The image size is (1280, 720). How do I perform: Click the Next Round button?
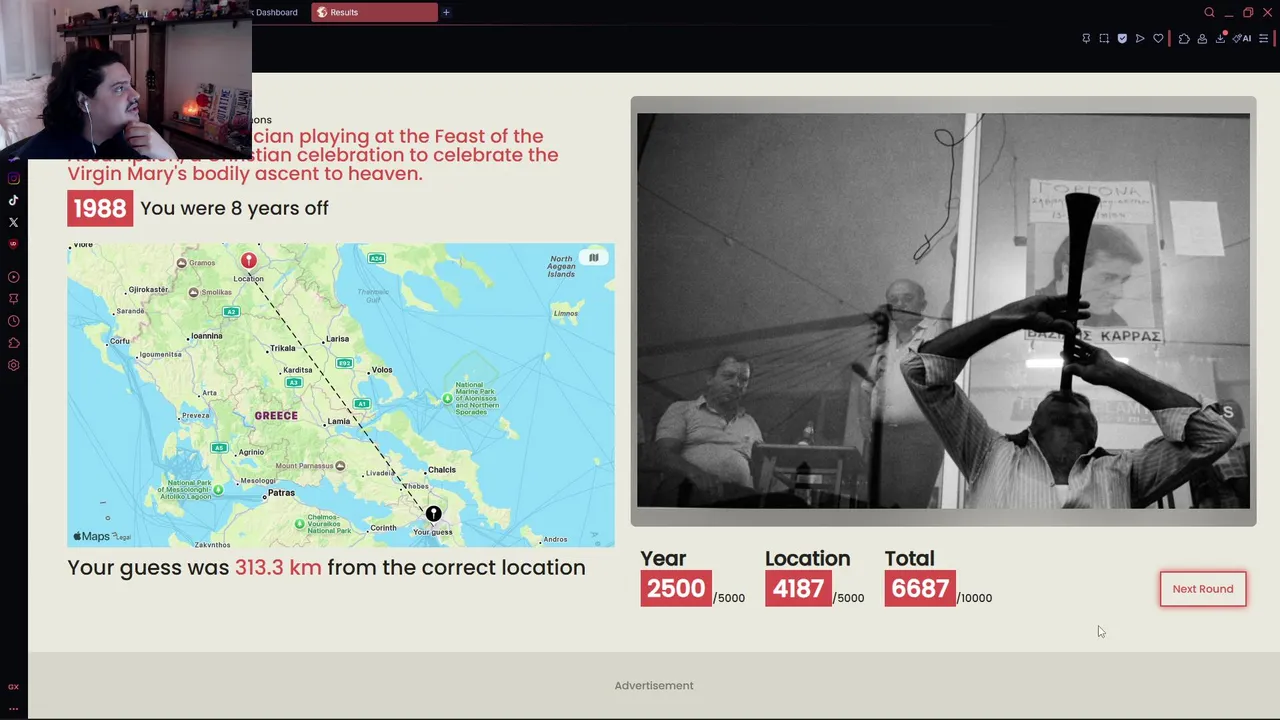point(1203,589)
